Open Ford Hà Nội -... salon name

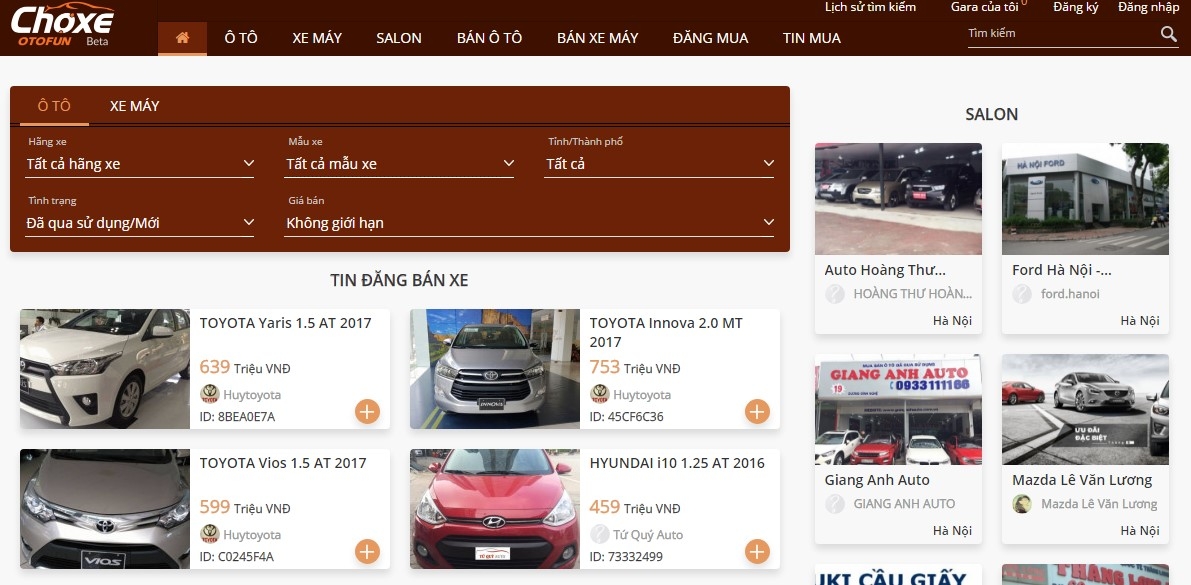[x=1062, y=270]
